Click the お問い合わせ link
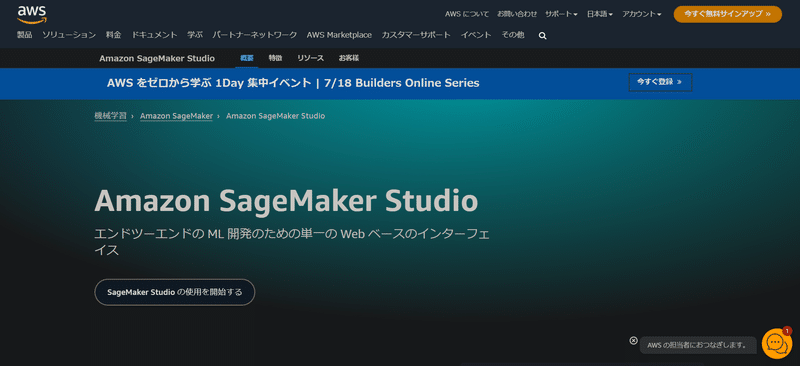The image size is (800, 366). (517, 14)
